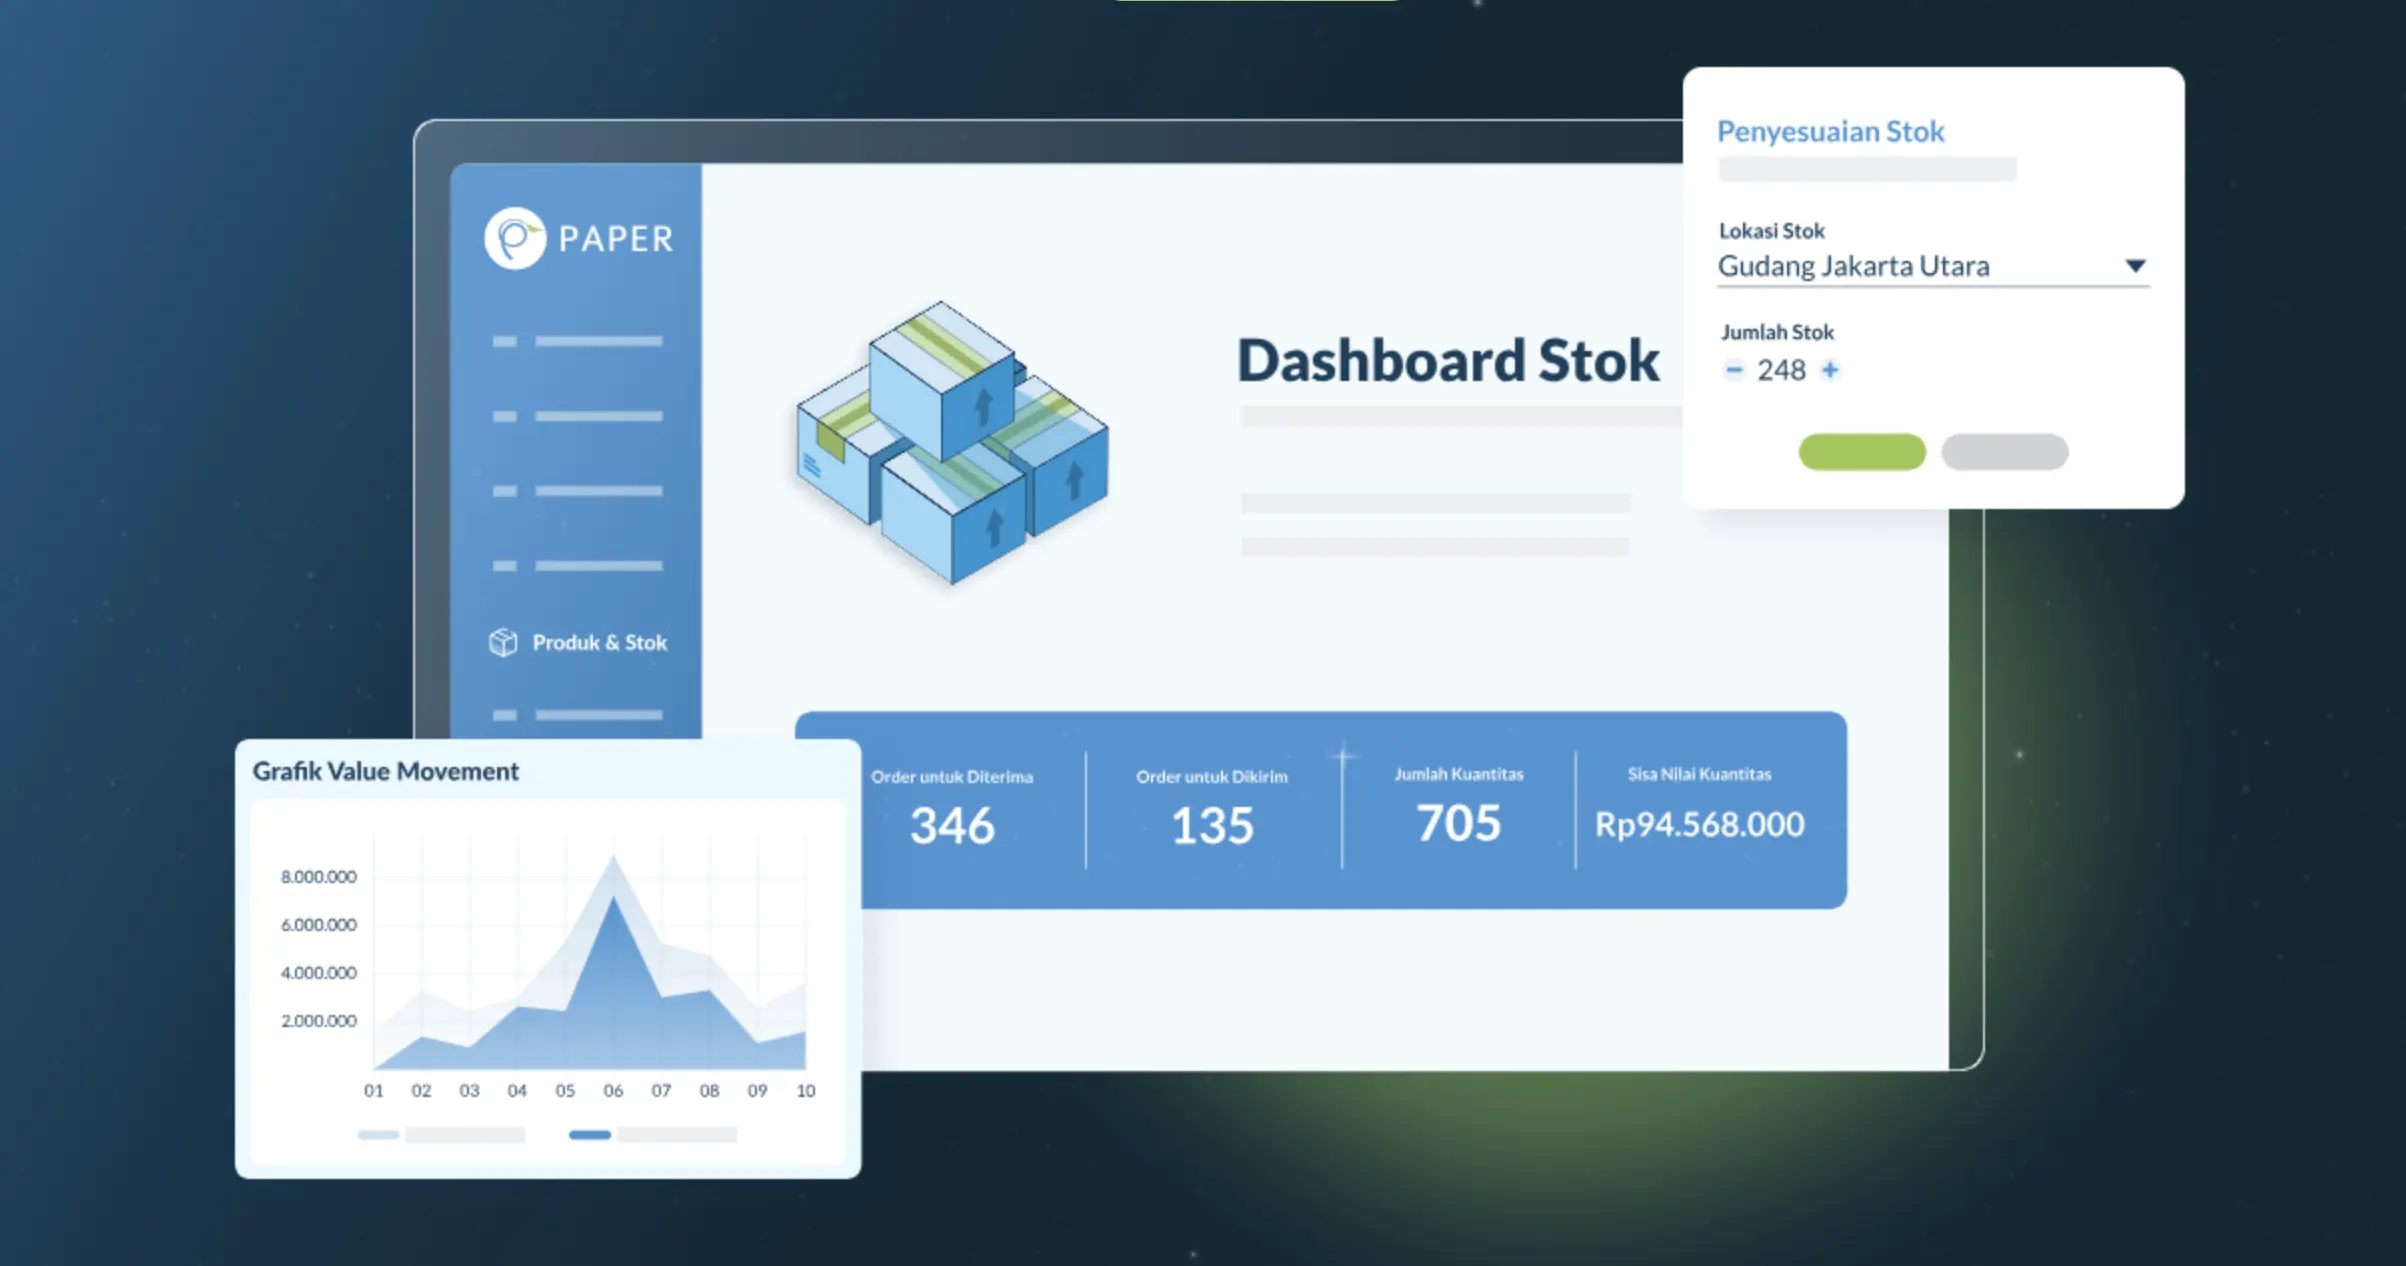Expand the Lokasi Stok selector arrow
2406x1266 pixels.
point(2136,265)
